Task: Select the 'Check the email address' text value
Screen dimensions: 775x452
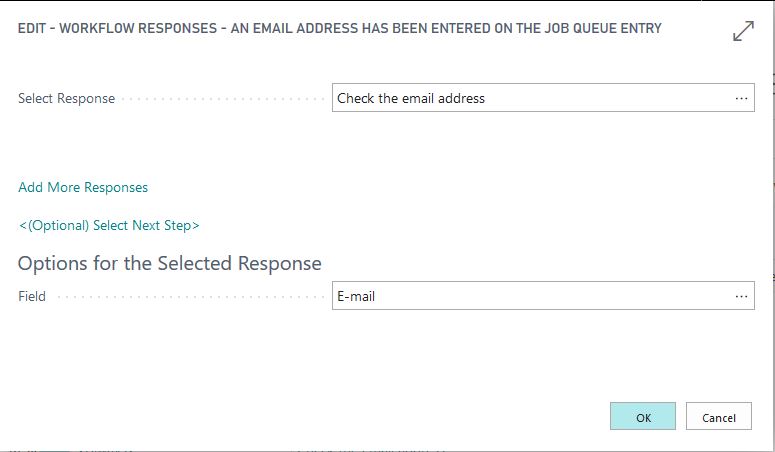Action: (x=411, y=98)
